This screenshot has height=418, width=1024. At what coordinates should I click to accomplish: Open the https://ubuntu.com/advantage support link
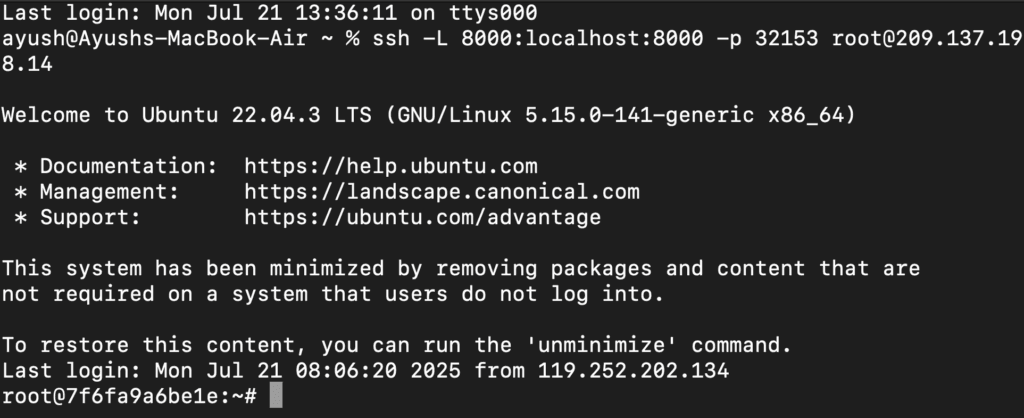(423, 217)
